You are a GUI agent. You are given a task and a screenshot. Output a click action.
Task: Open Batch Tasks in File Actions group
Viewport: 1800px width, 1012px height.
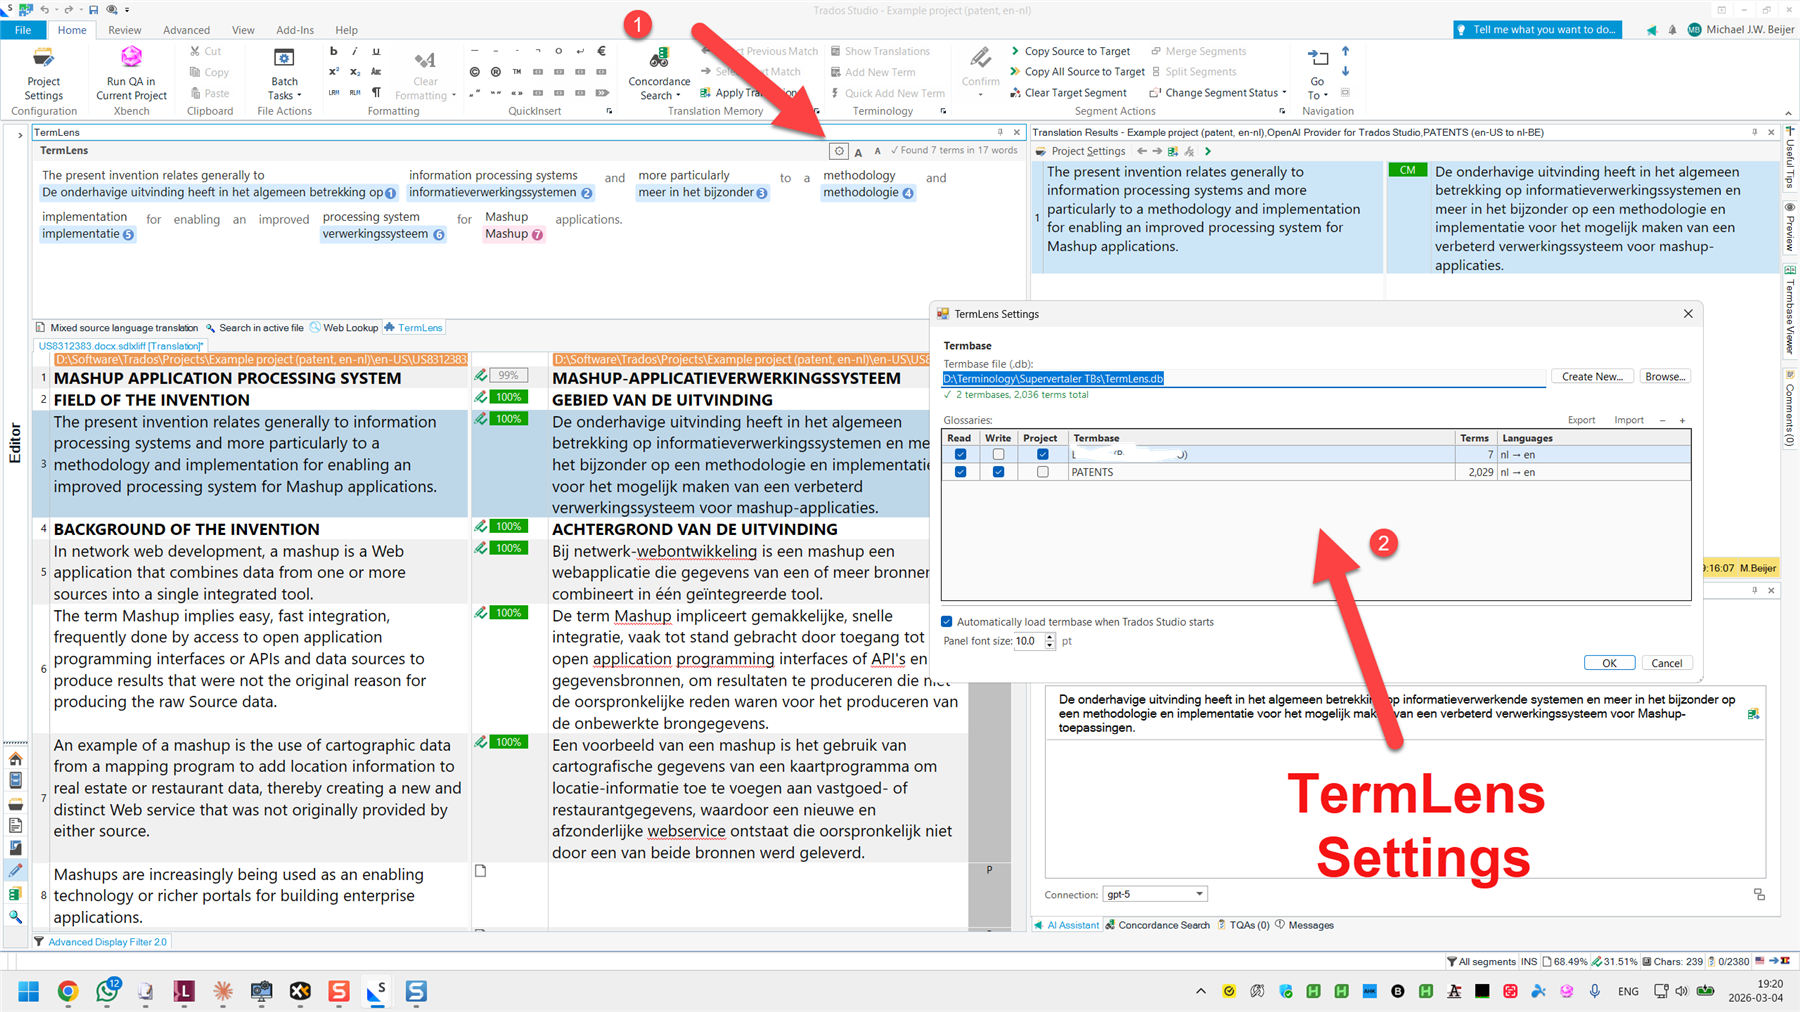tap(284, 72)
